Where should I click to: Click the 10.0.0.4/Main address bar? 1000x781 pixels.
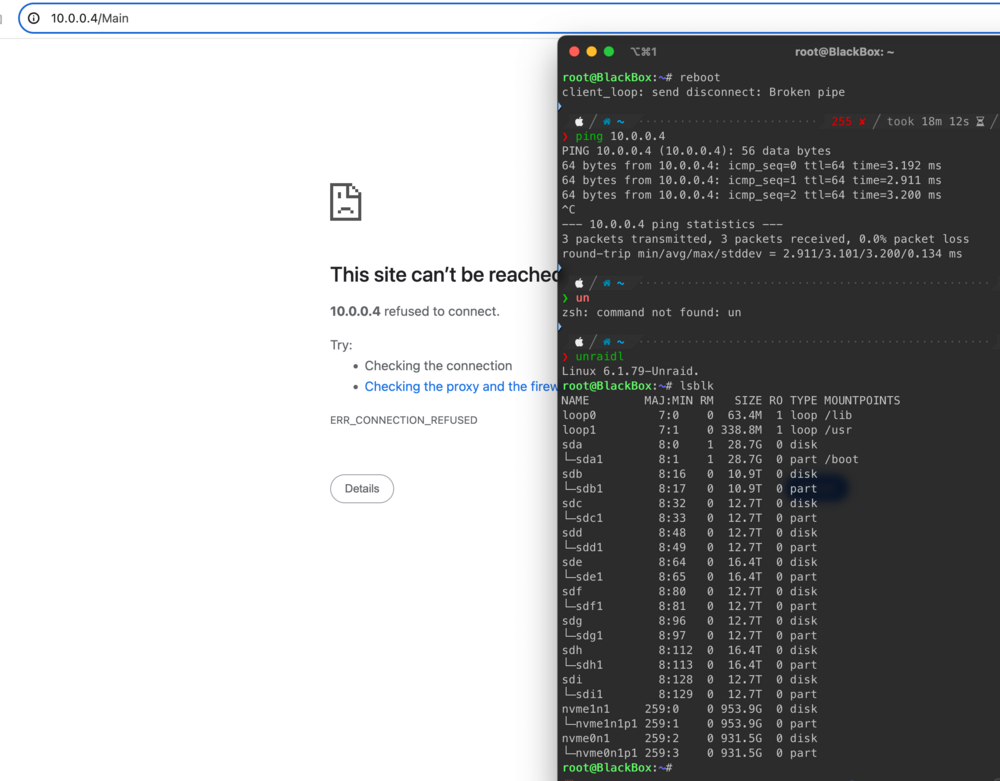pyautogui.click(x=509, y=18)
